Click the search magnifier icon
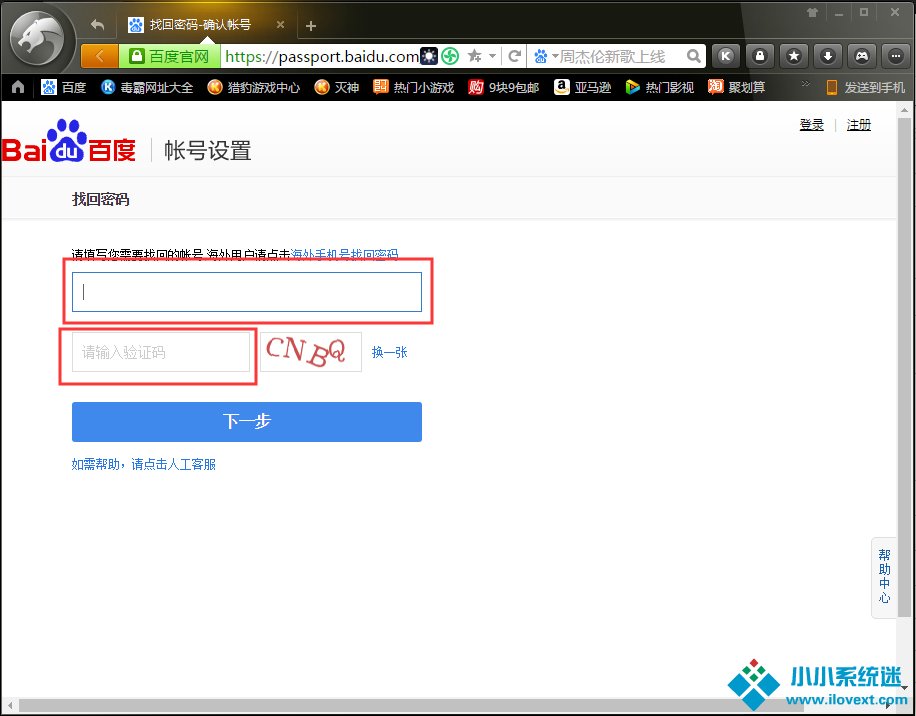 tap(694, 57)
